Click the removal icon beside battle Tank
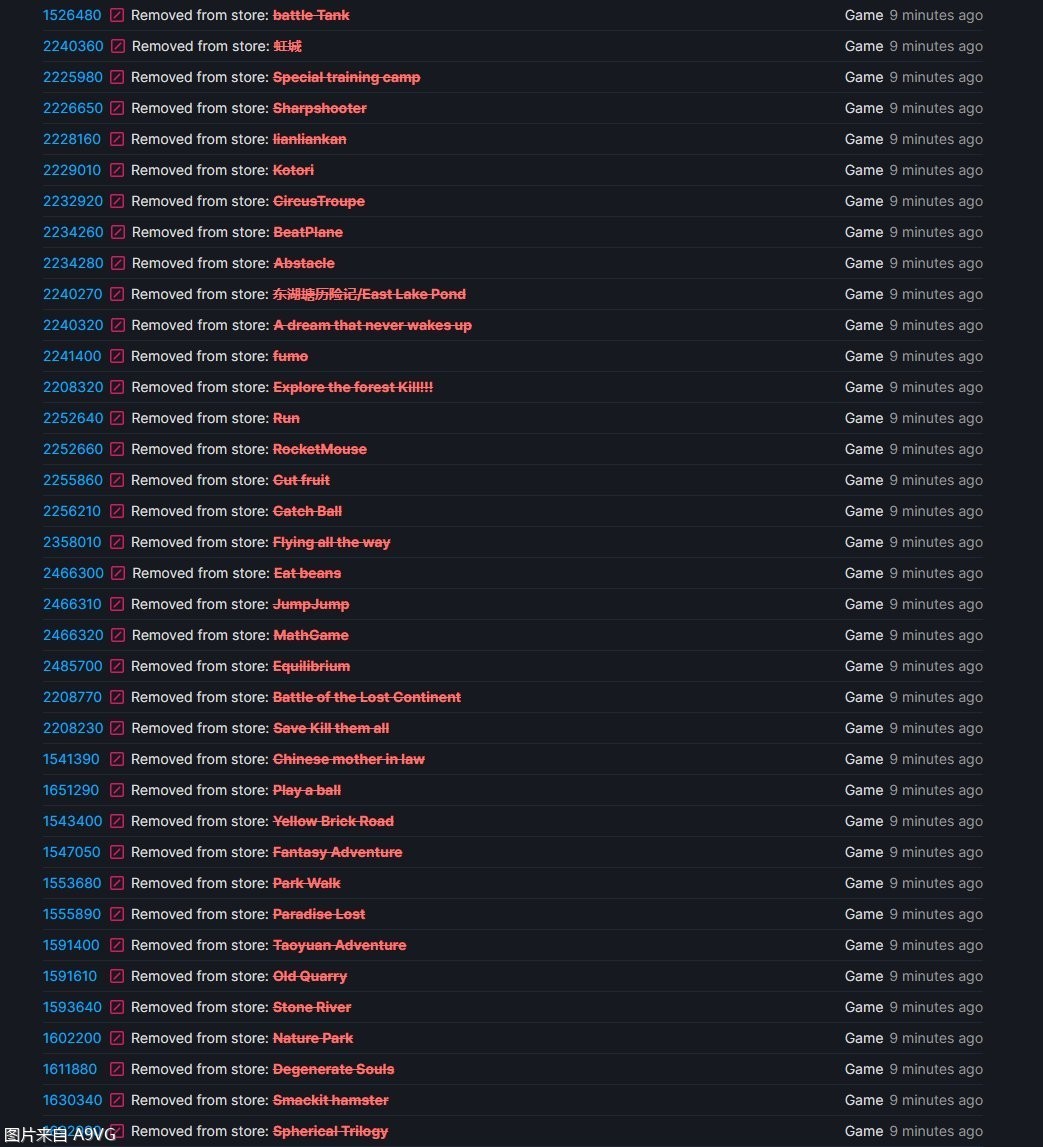Screen dimensions: 1043x1147 (117, 16)
